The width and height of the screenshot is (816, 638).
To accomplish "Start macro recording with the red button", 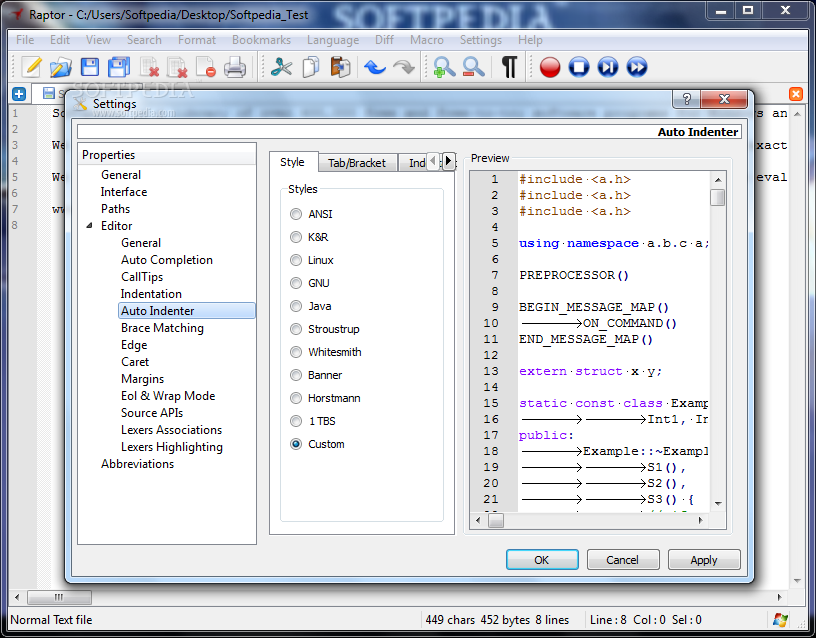I will tap(550, 67).
